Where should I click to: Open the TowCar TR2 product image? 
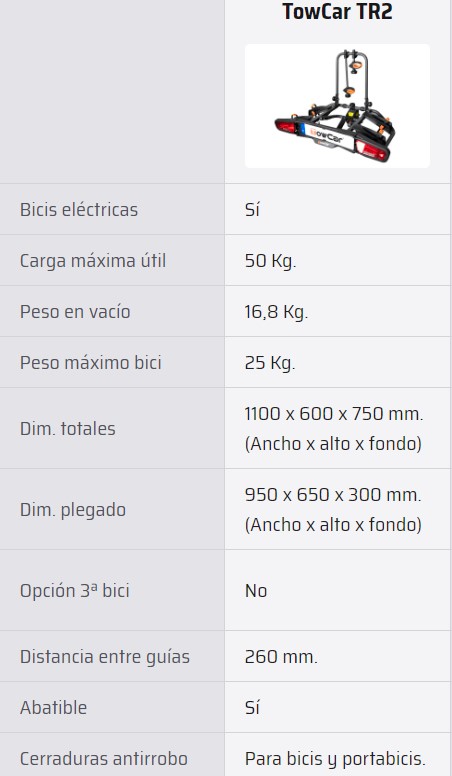point(337,106)
